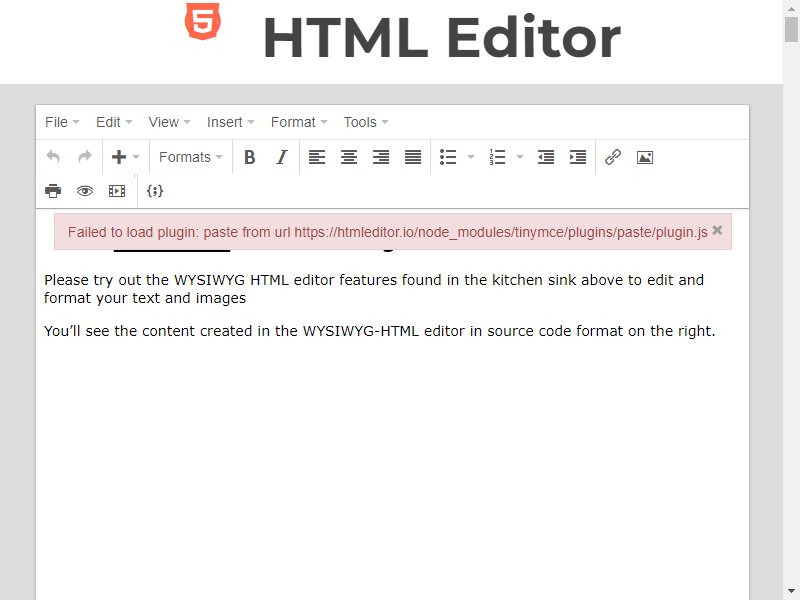Click the scrollbar down arrow
The image size is (800, 600).
[791, 592]
